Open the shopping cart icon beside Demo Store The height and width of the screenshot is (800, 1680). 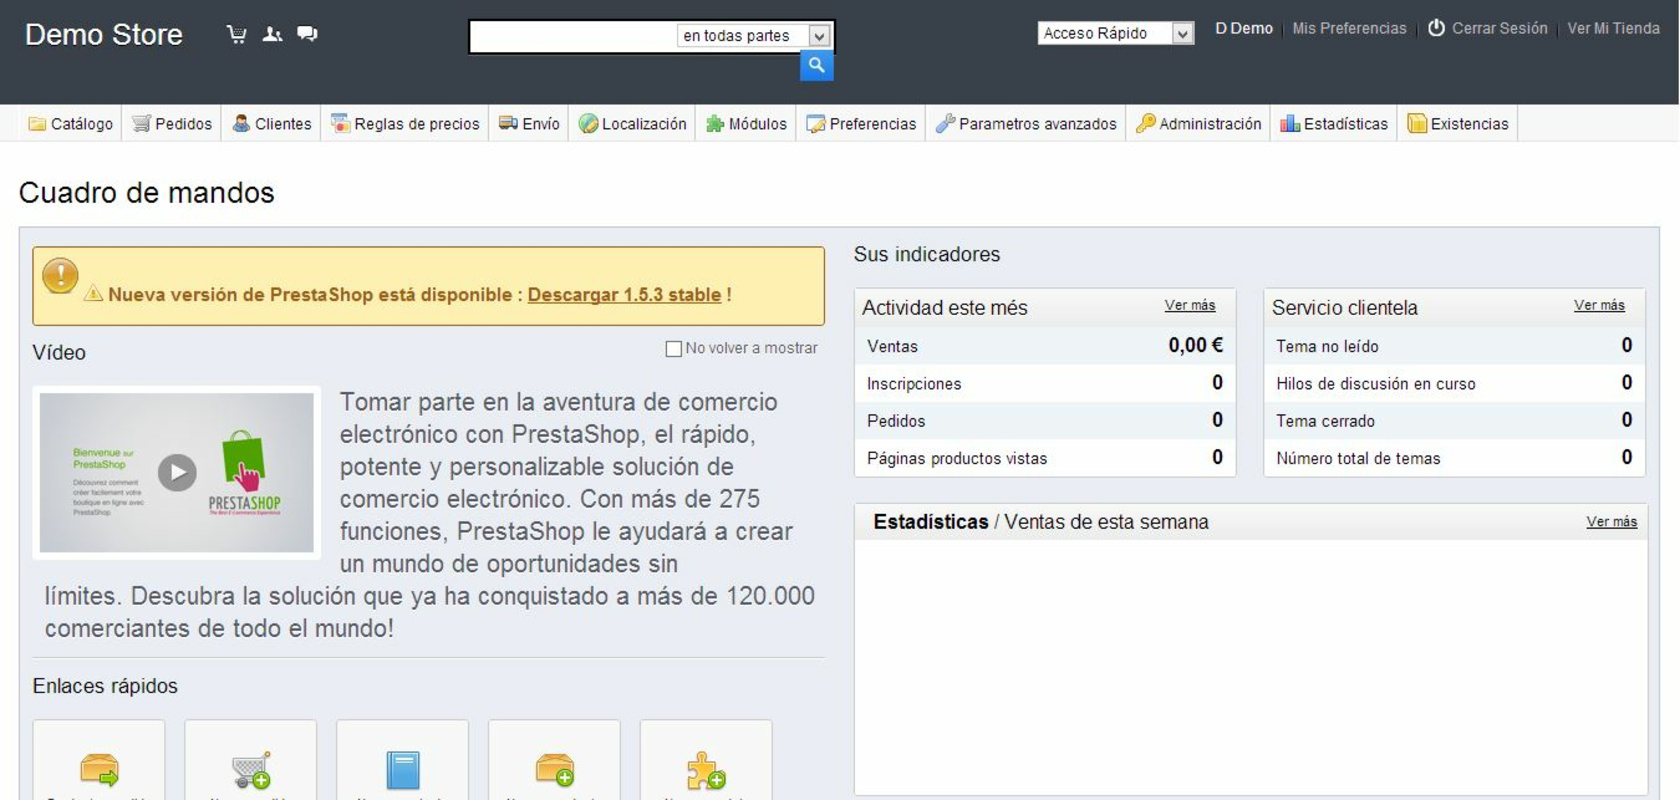click(237, 34)
